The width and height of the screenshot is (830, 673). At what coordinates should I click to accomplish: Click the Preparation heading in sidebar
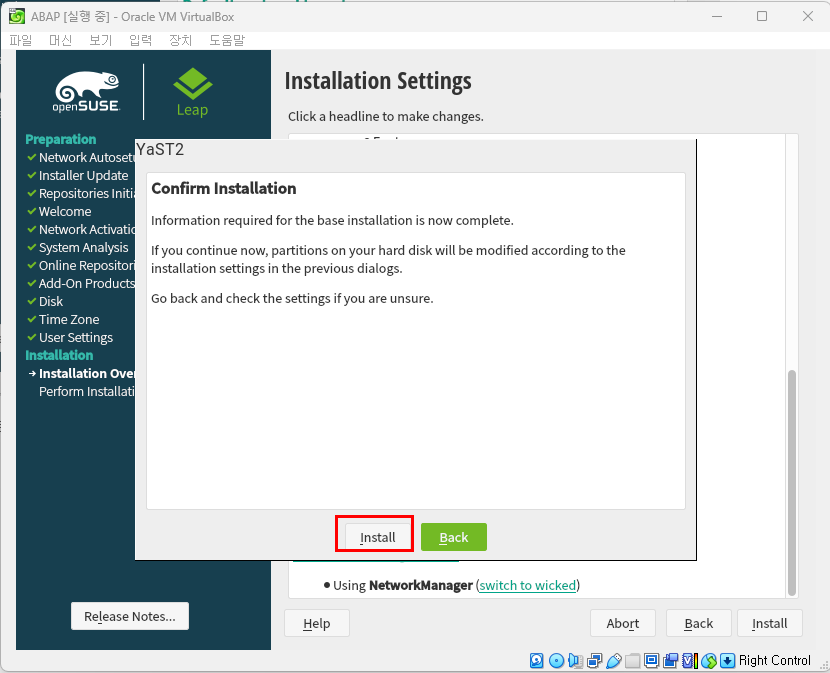click(x=61, y=139)
